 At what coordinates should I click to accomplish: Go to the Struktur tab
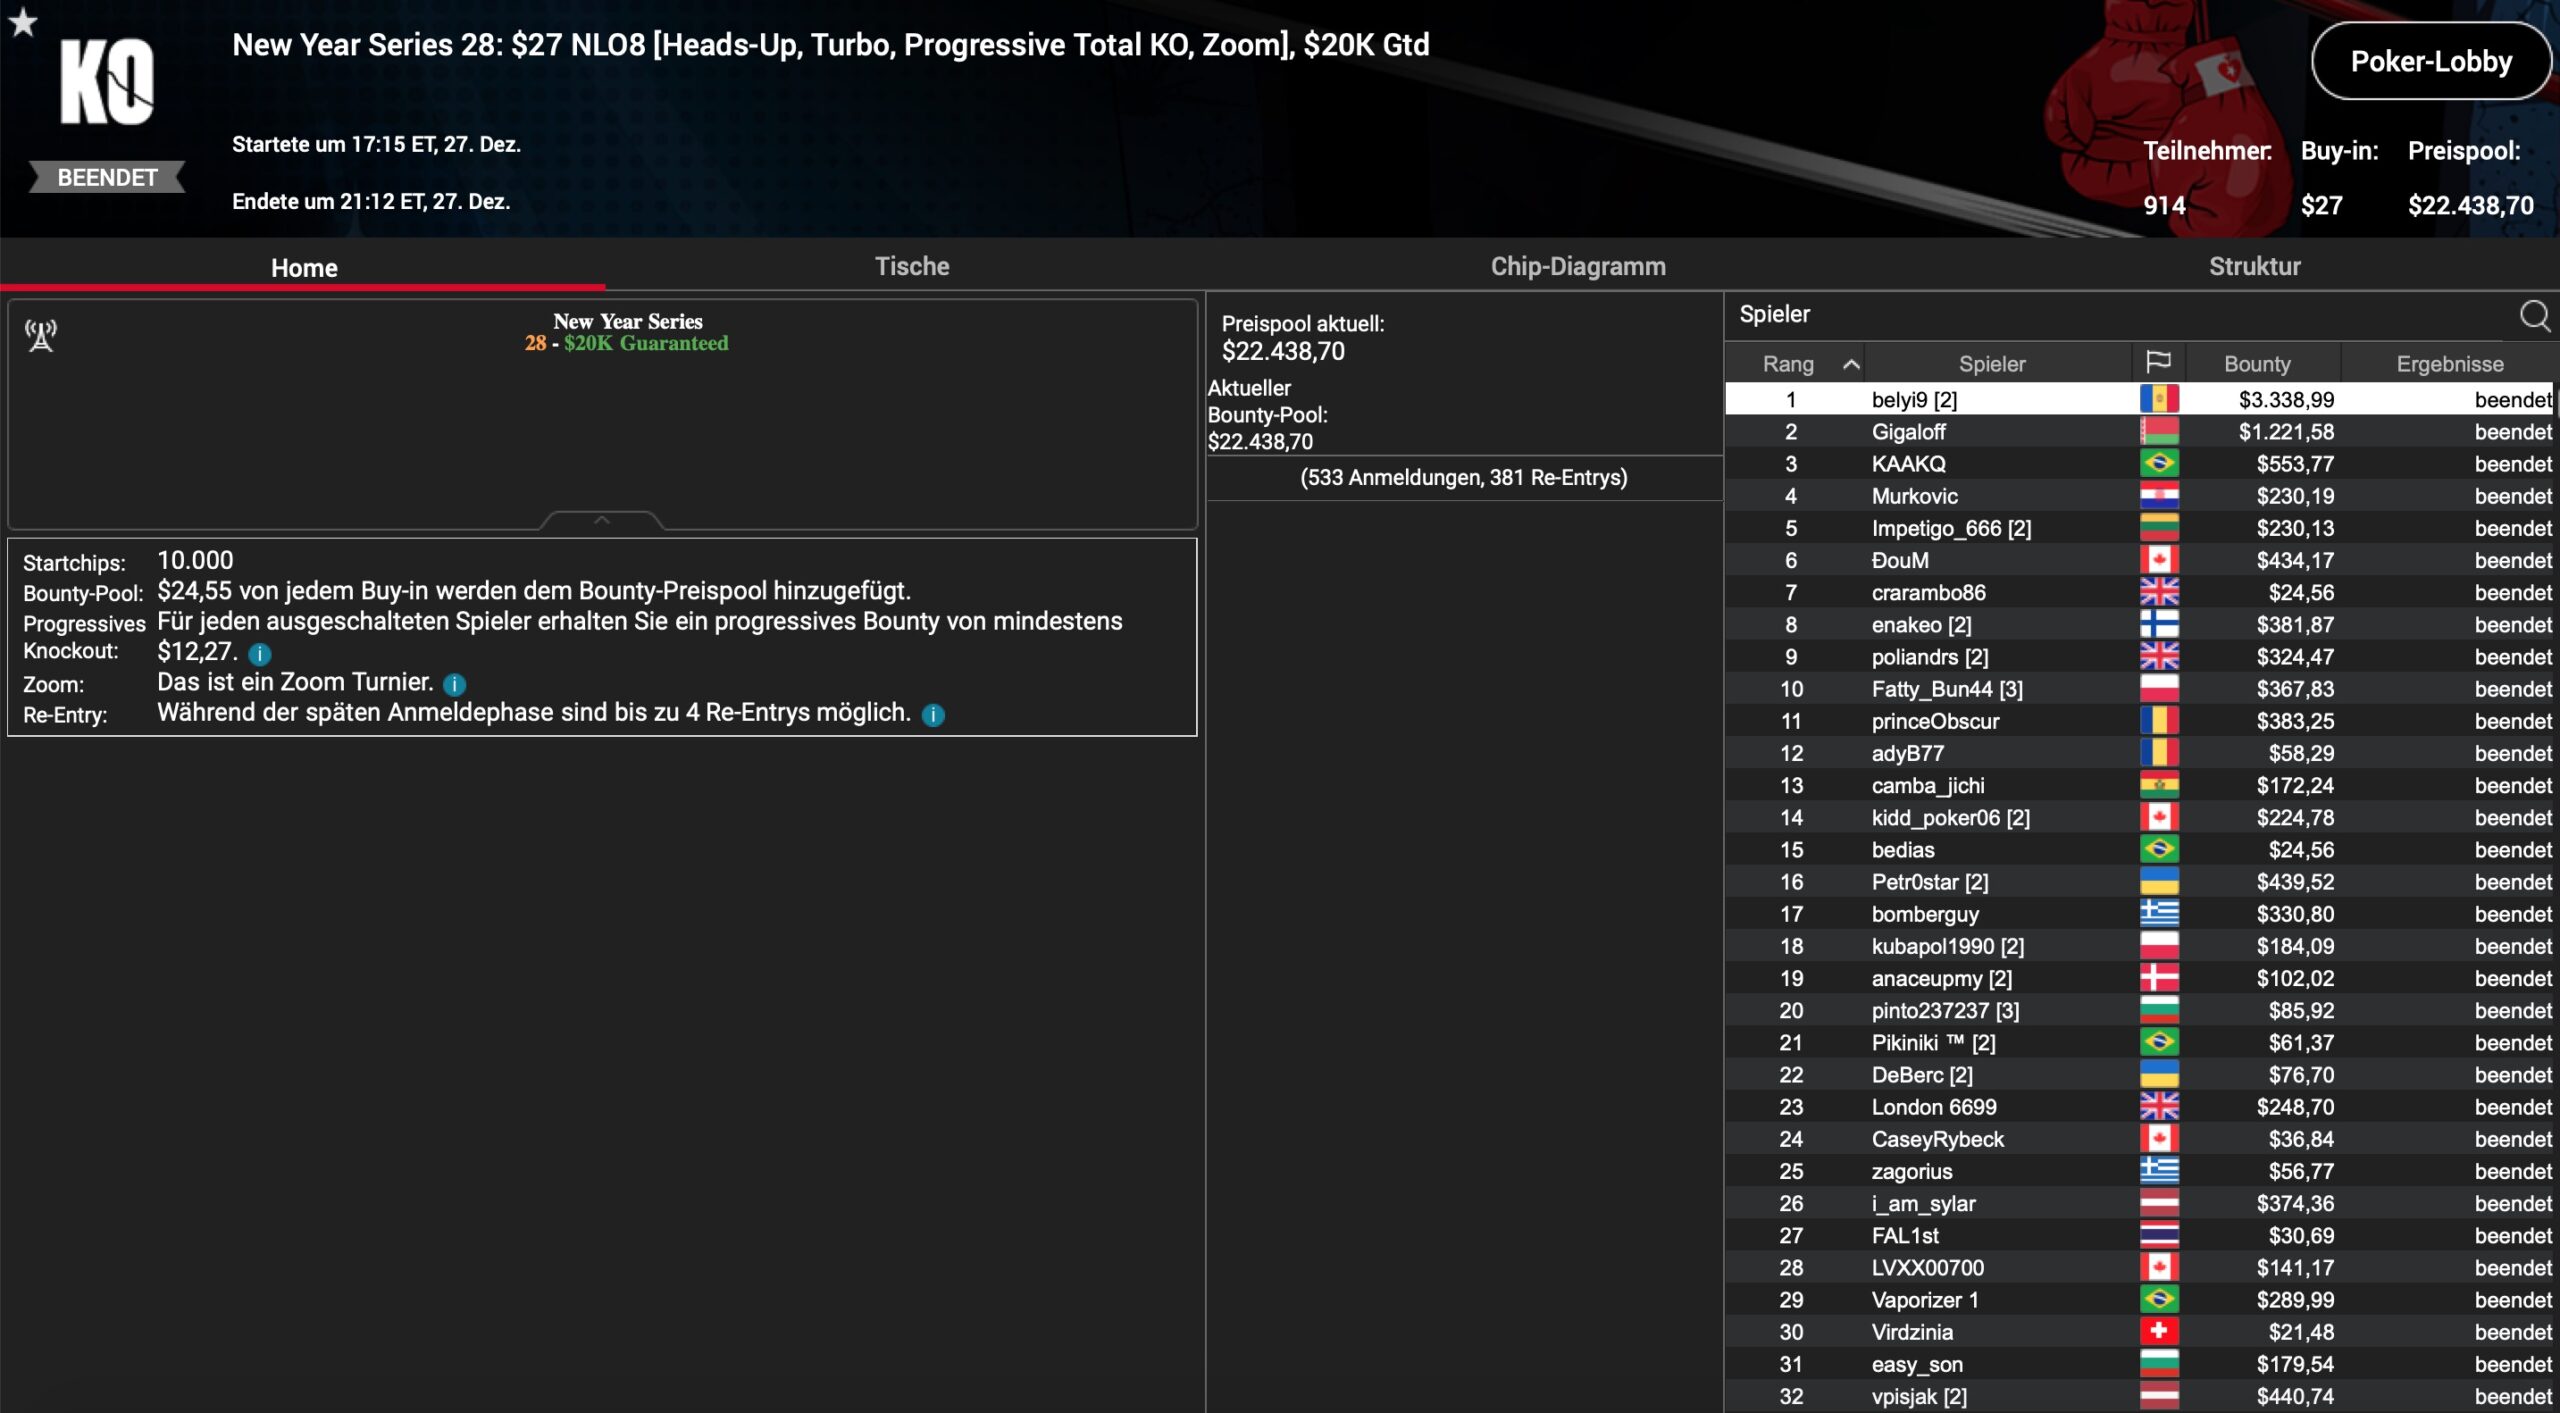click(2253, 266)
